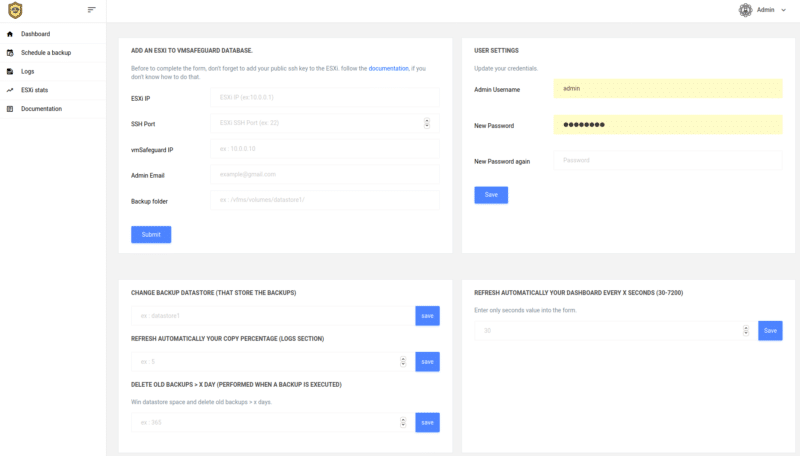Click the Dashboard home icon
This screenshot has height=456, width=800.
pyautogui.click(x=10, y=34)
